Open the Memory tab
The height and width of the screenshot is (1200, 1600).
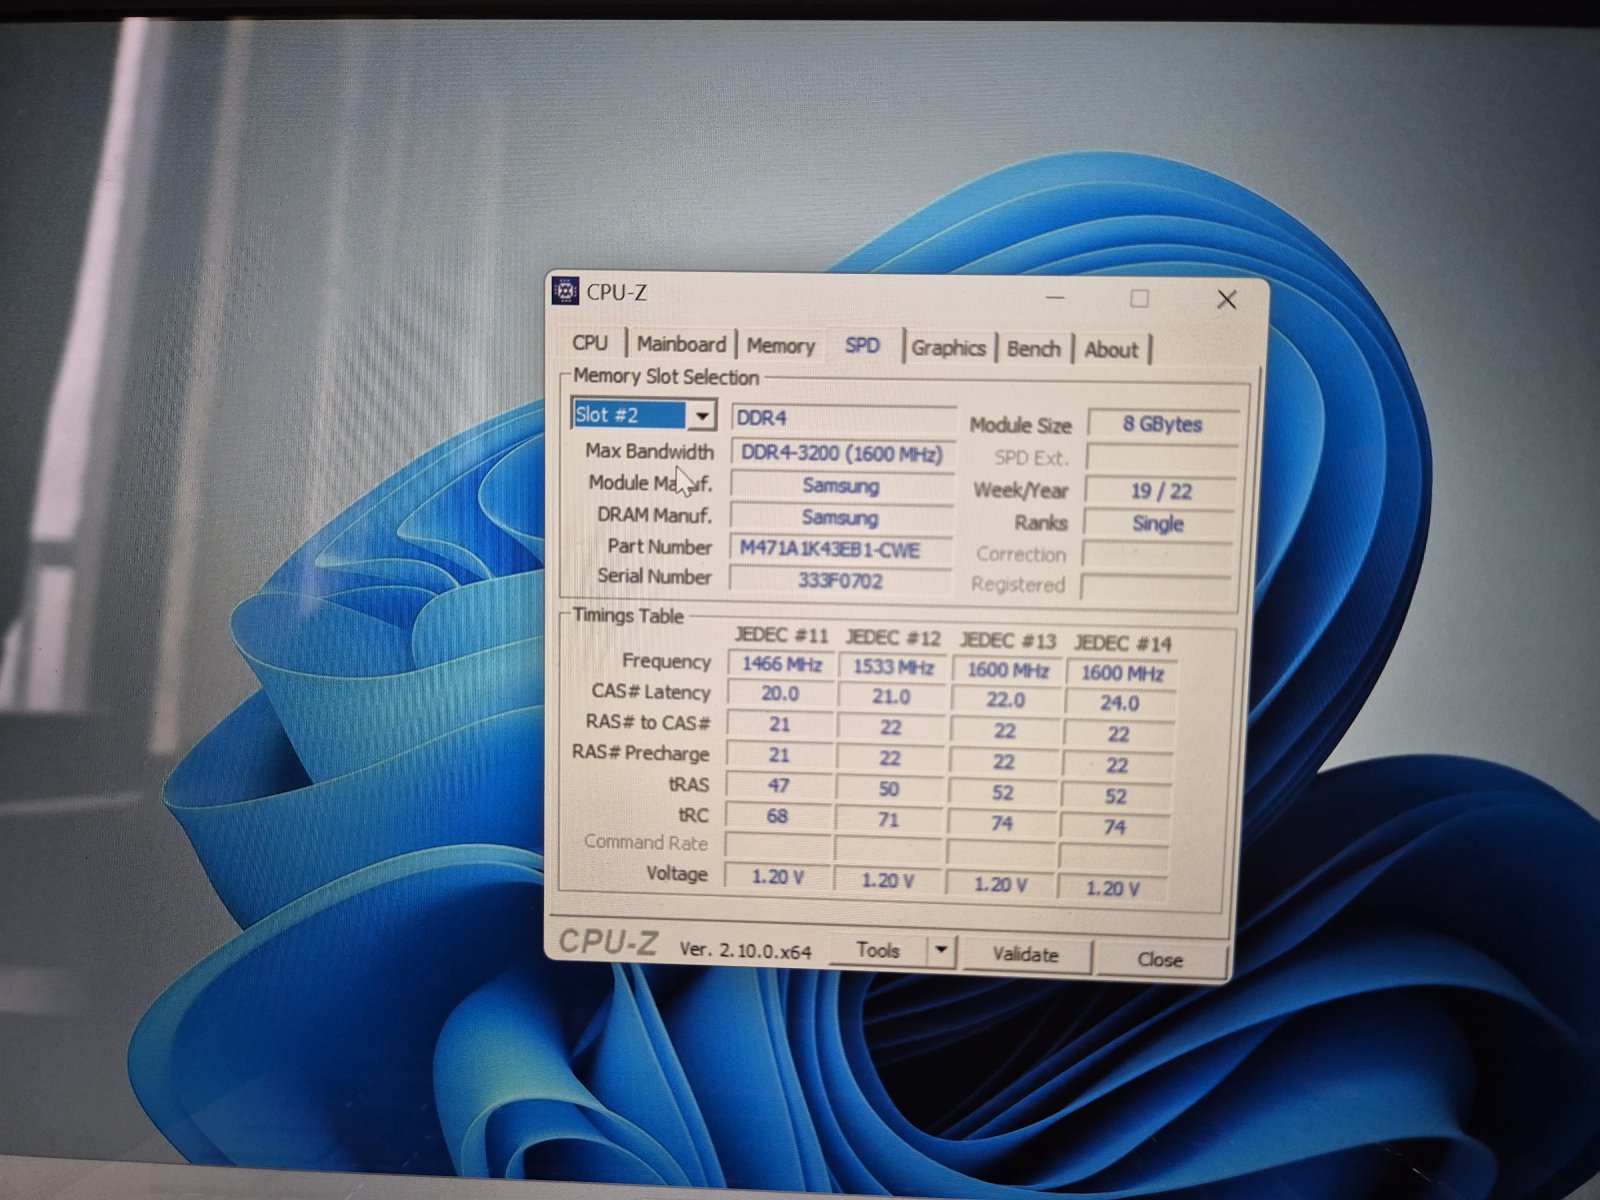780,346
